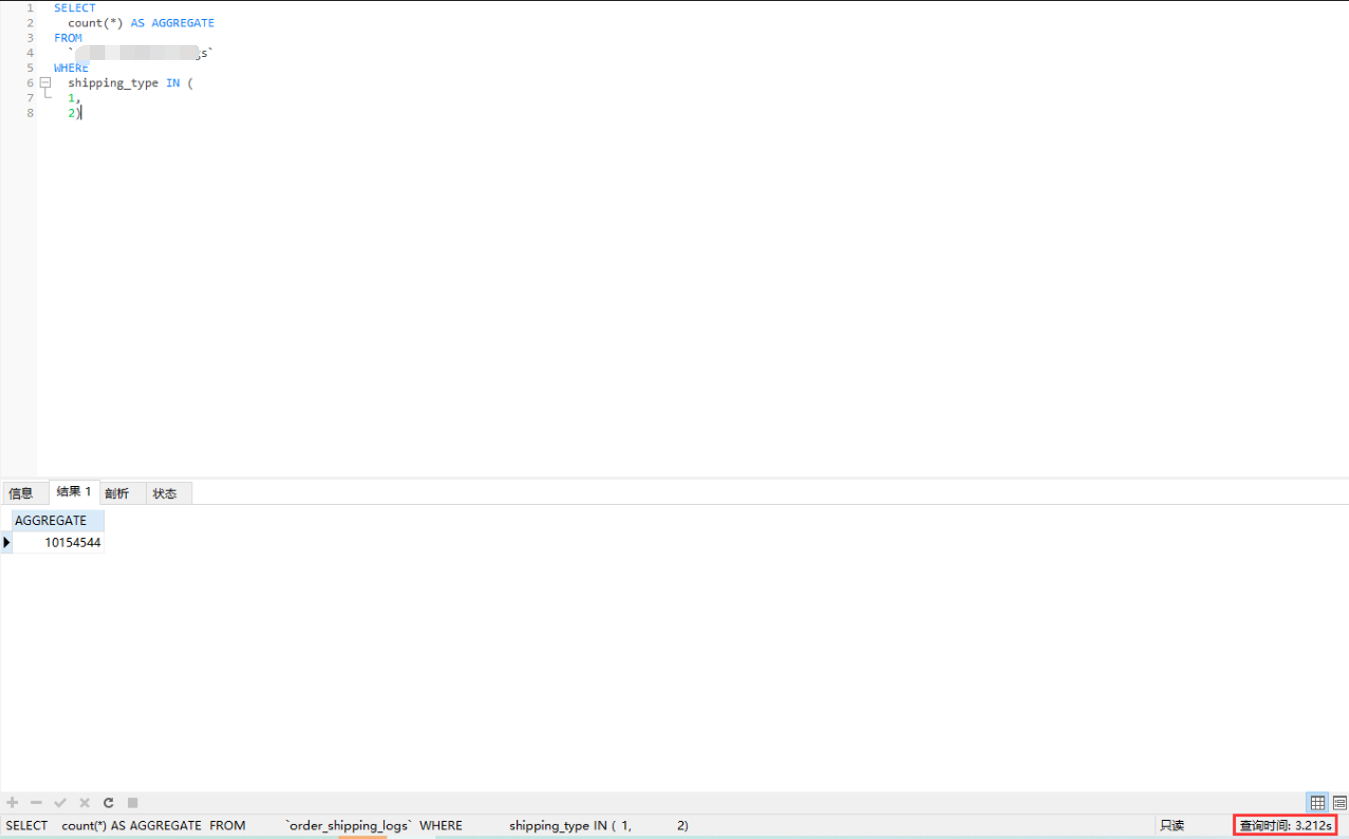
Task: Click the order_shipping_logs text in the status bar
Action: click(348, 826)
